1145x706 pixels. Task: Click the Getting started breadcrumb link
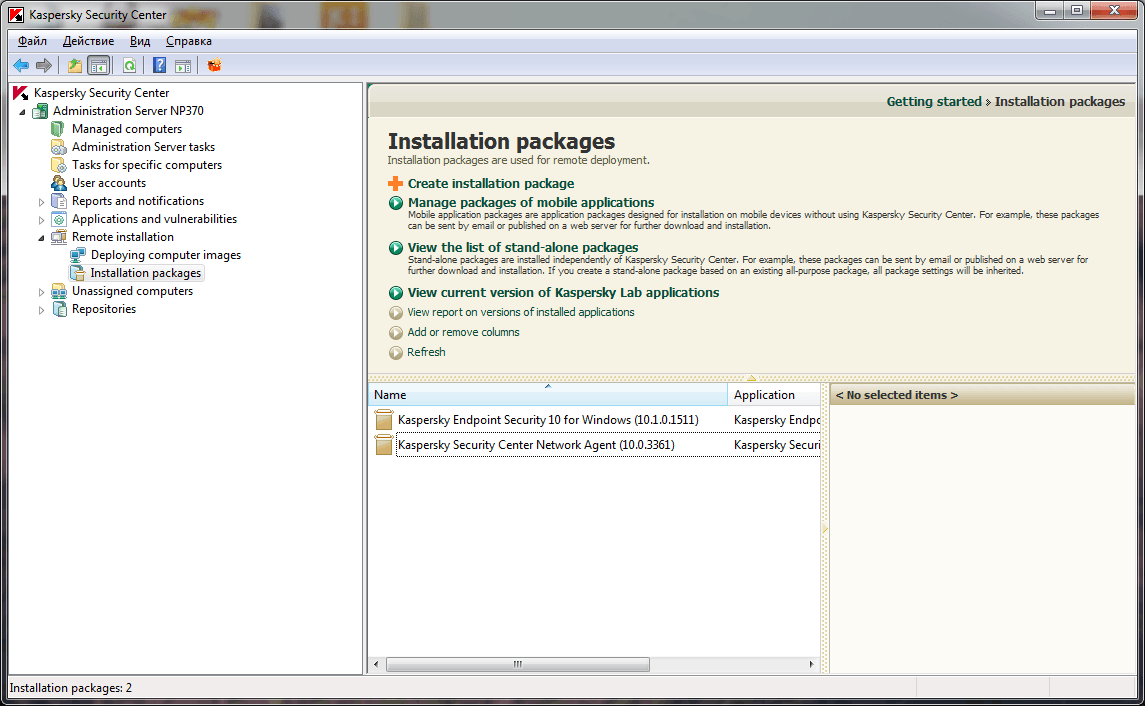tap(934, 101)
